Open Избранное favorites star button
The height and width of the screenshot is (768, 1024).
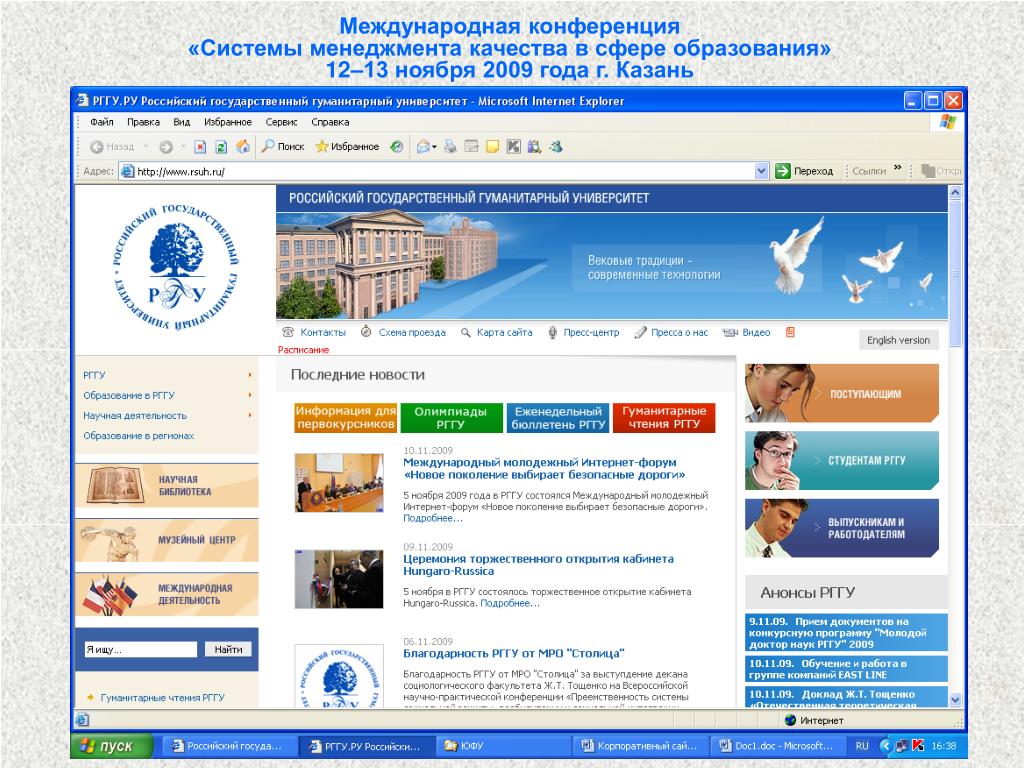[x=347, y=146]
